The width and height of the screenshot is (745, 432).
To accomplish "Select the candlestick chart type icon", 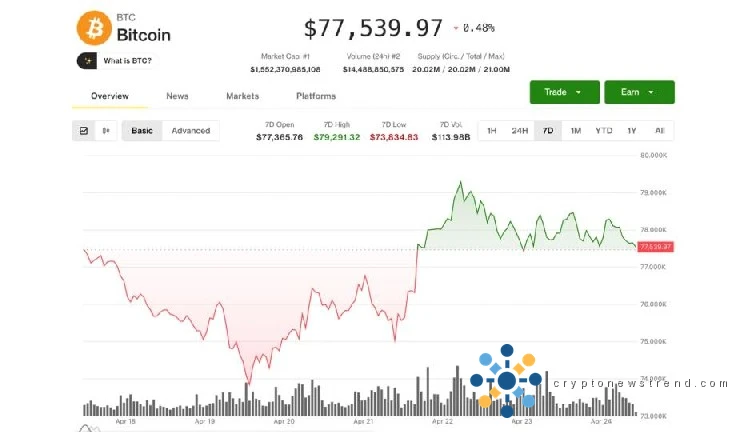I will click(x=106, y=131).
